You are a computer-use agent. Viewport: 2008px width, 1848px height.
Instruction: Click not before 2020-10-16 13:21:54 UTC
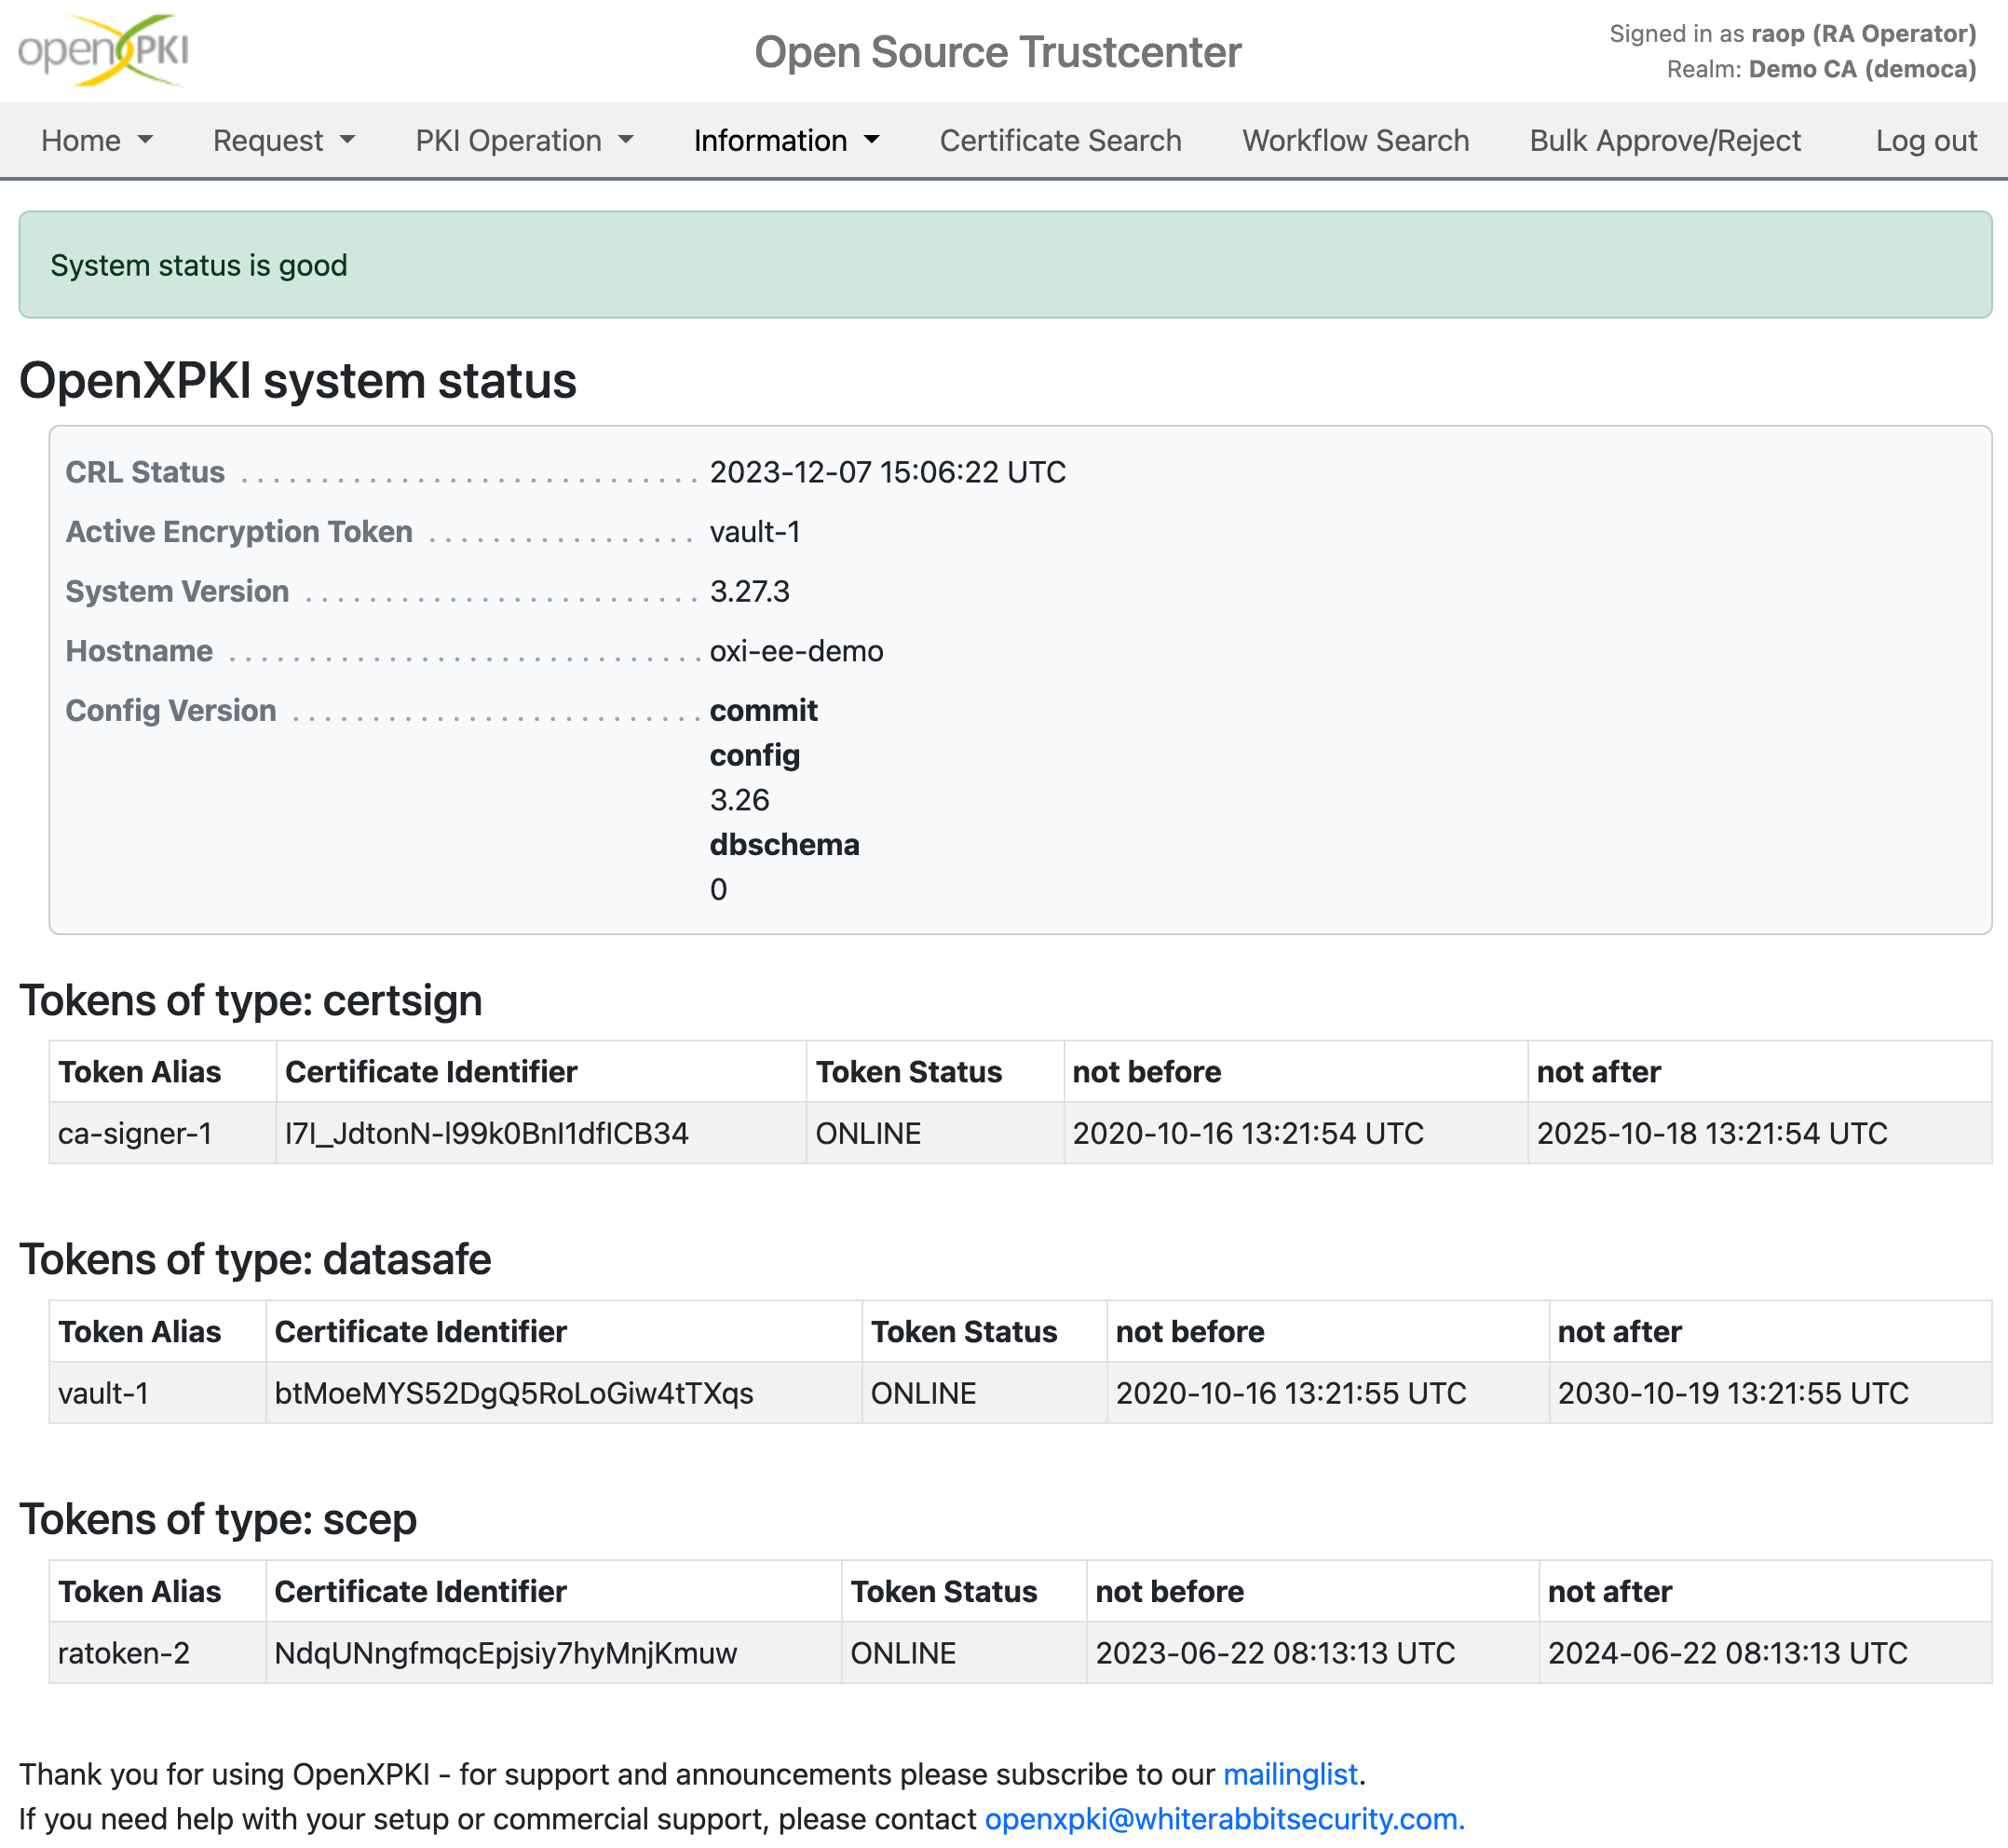click(x=1248, y=1133)
